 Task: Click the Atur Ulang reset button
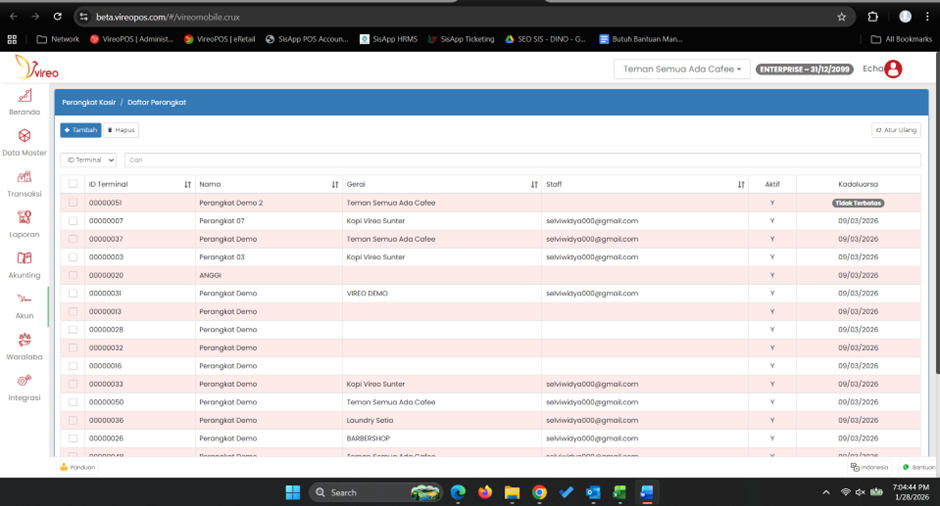point(896,130)
